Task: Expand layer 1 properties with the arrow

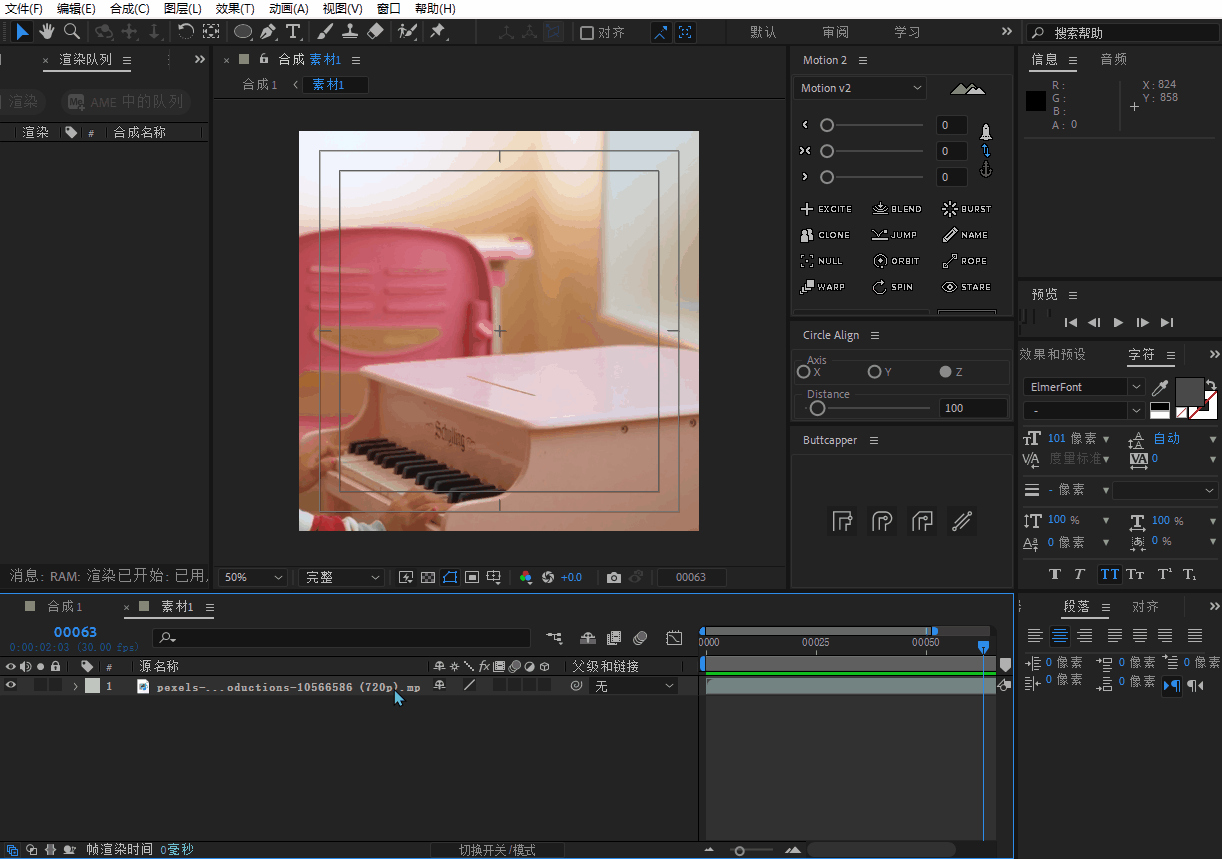Action: click(75, 686)
